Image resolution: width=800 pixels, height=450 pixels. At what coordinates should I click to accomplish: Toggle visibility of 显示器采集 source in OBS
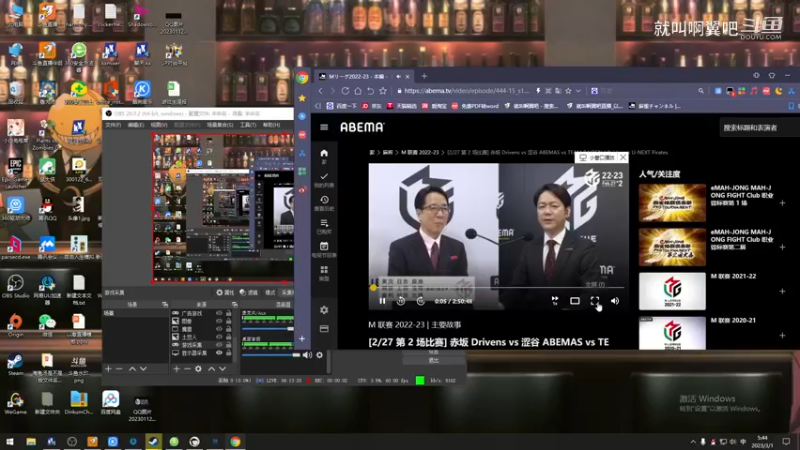[219, 353]
